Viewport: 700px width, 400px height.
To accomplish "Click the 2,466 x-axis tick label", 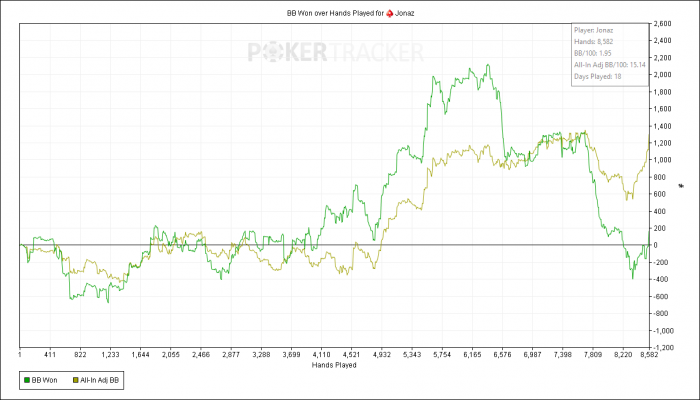I will (200, 355).
